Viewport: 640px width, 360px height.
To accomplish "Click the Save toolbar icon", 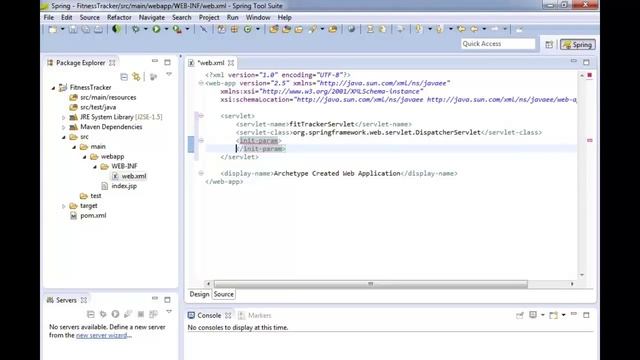I will [73, 29].
